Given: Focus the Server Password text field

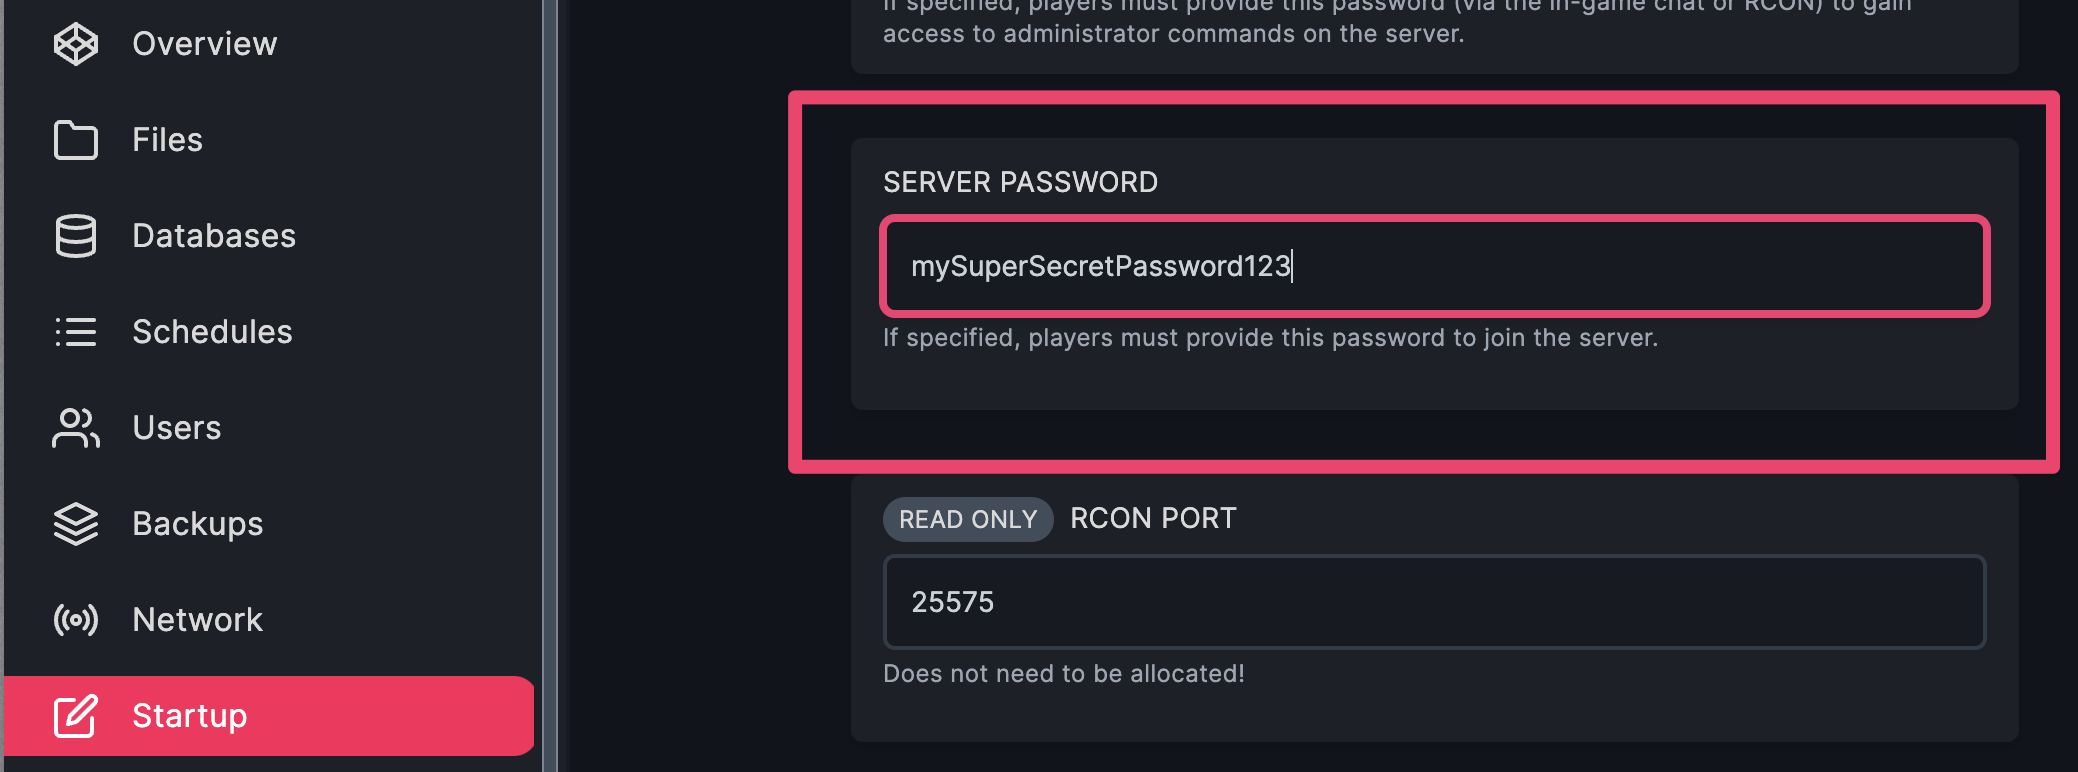Looking at the screenshot, I should 1435,266.
